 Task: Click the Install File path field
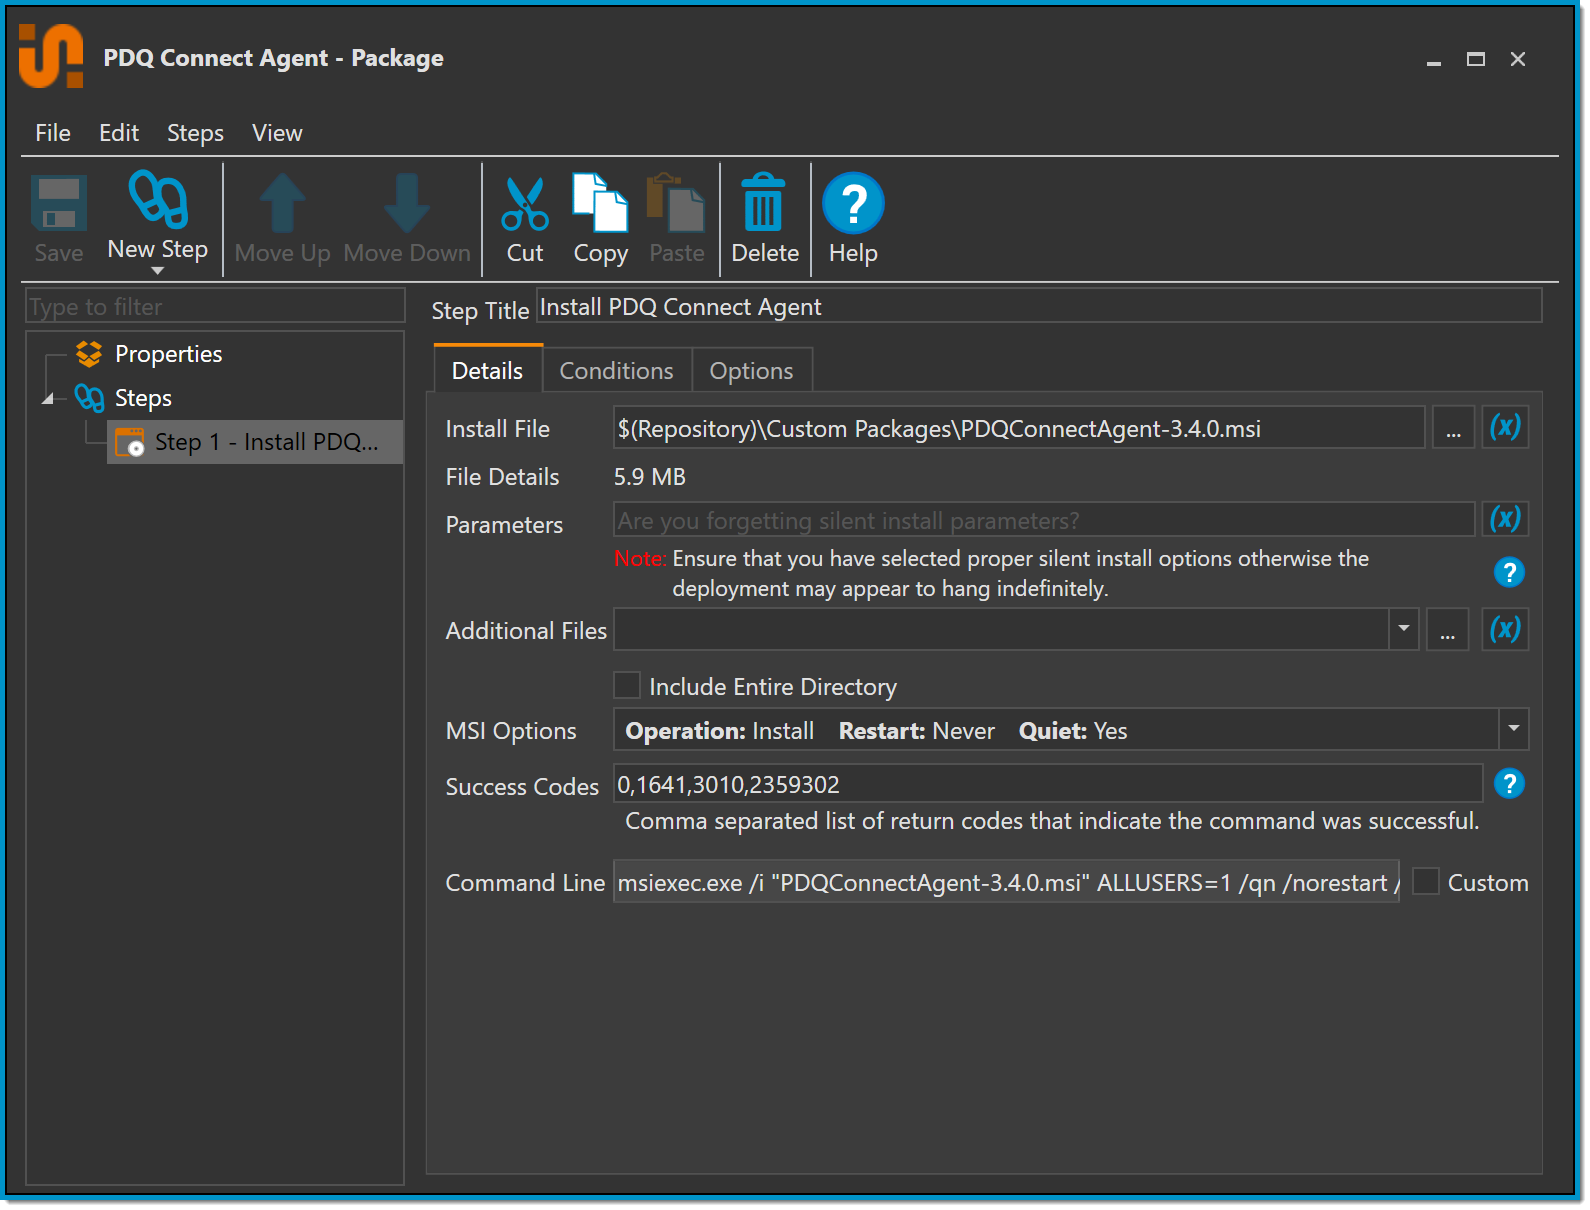1019,428
